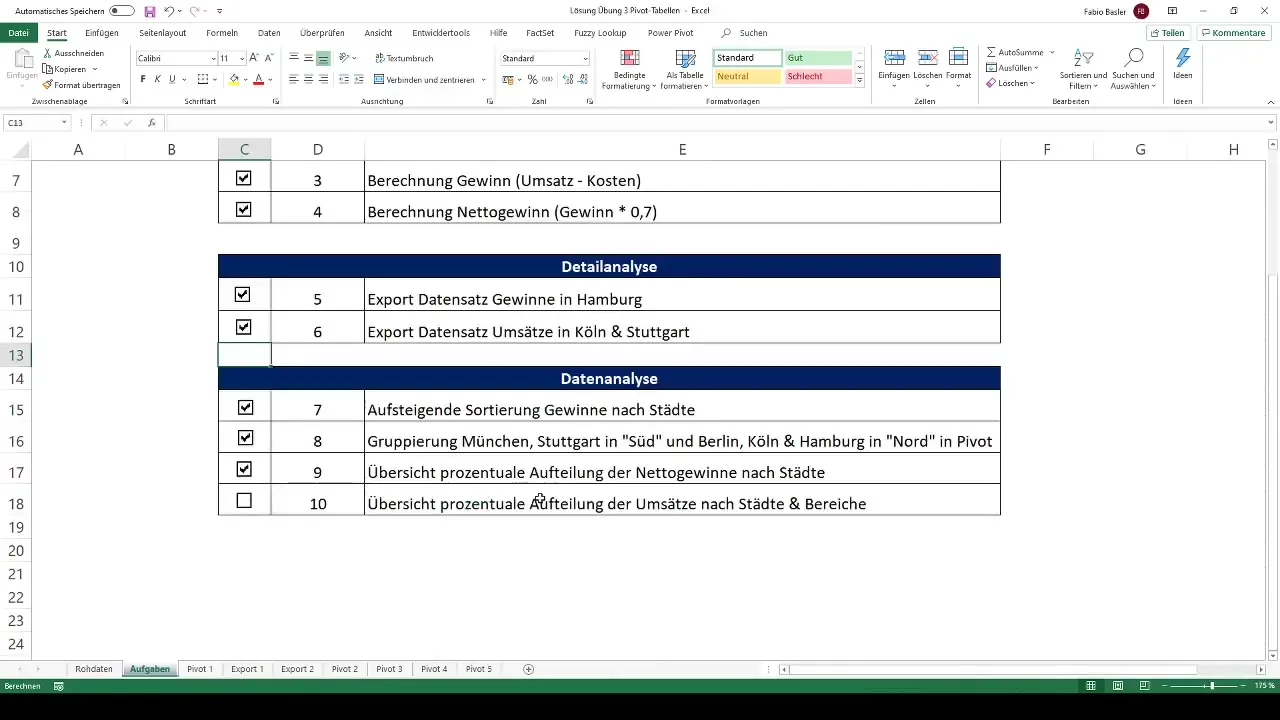Increase font size with large A icon

tap(254, 58)
